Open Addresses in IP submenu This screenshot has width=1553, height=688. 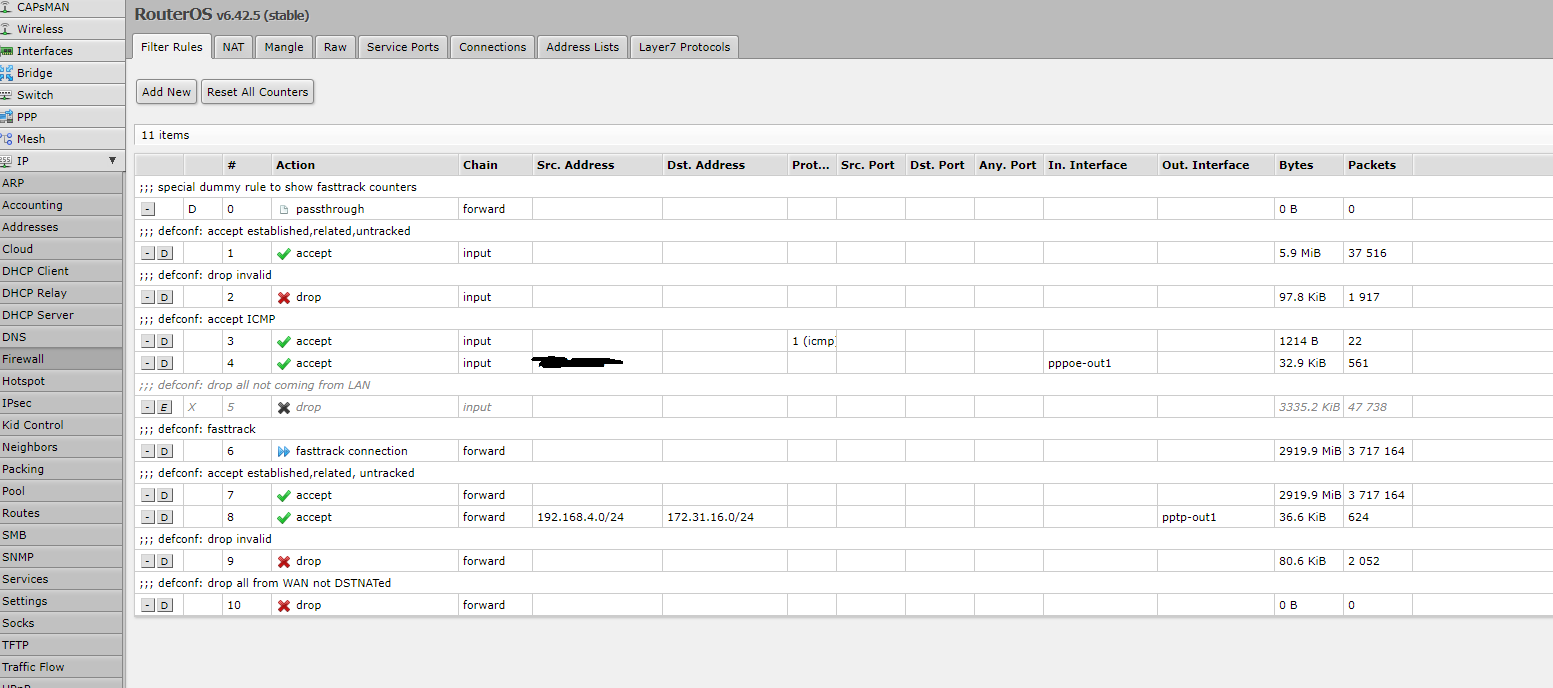(x=62, y=227)
